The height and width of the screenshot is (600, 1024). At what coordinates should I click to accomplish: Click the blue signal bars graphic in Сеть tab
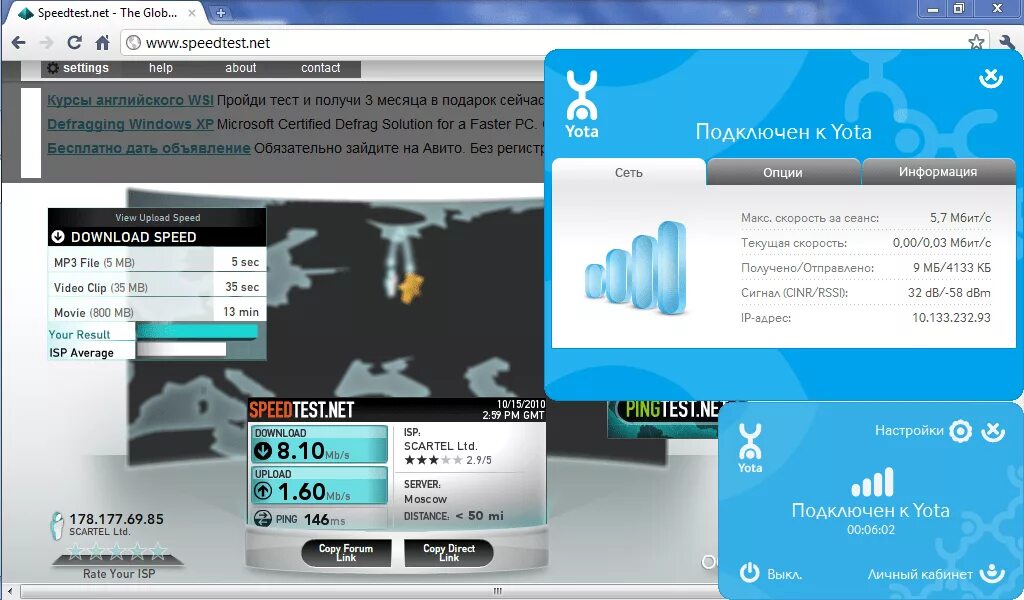(636, 268)
